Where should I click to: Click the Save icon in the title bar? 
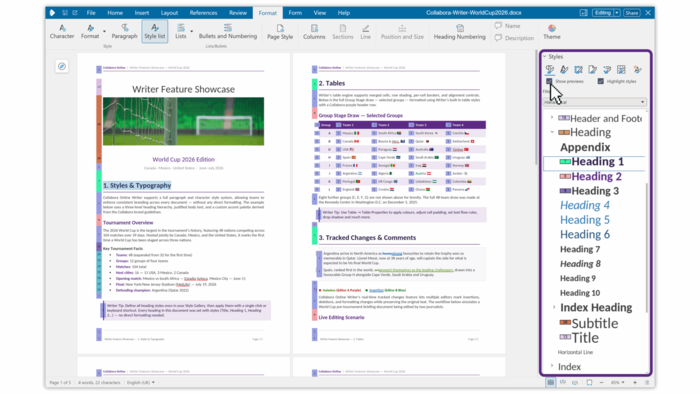click(65, 13)
